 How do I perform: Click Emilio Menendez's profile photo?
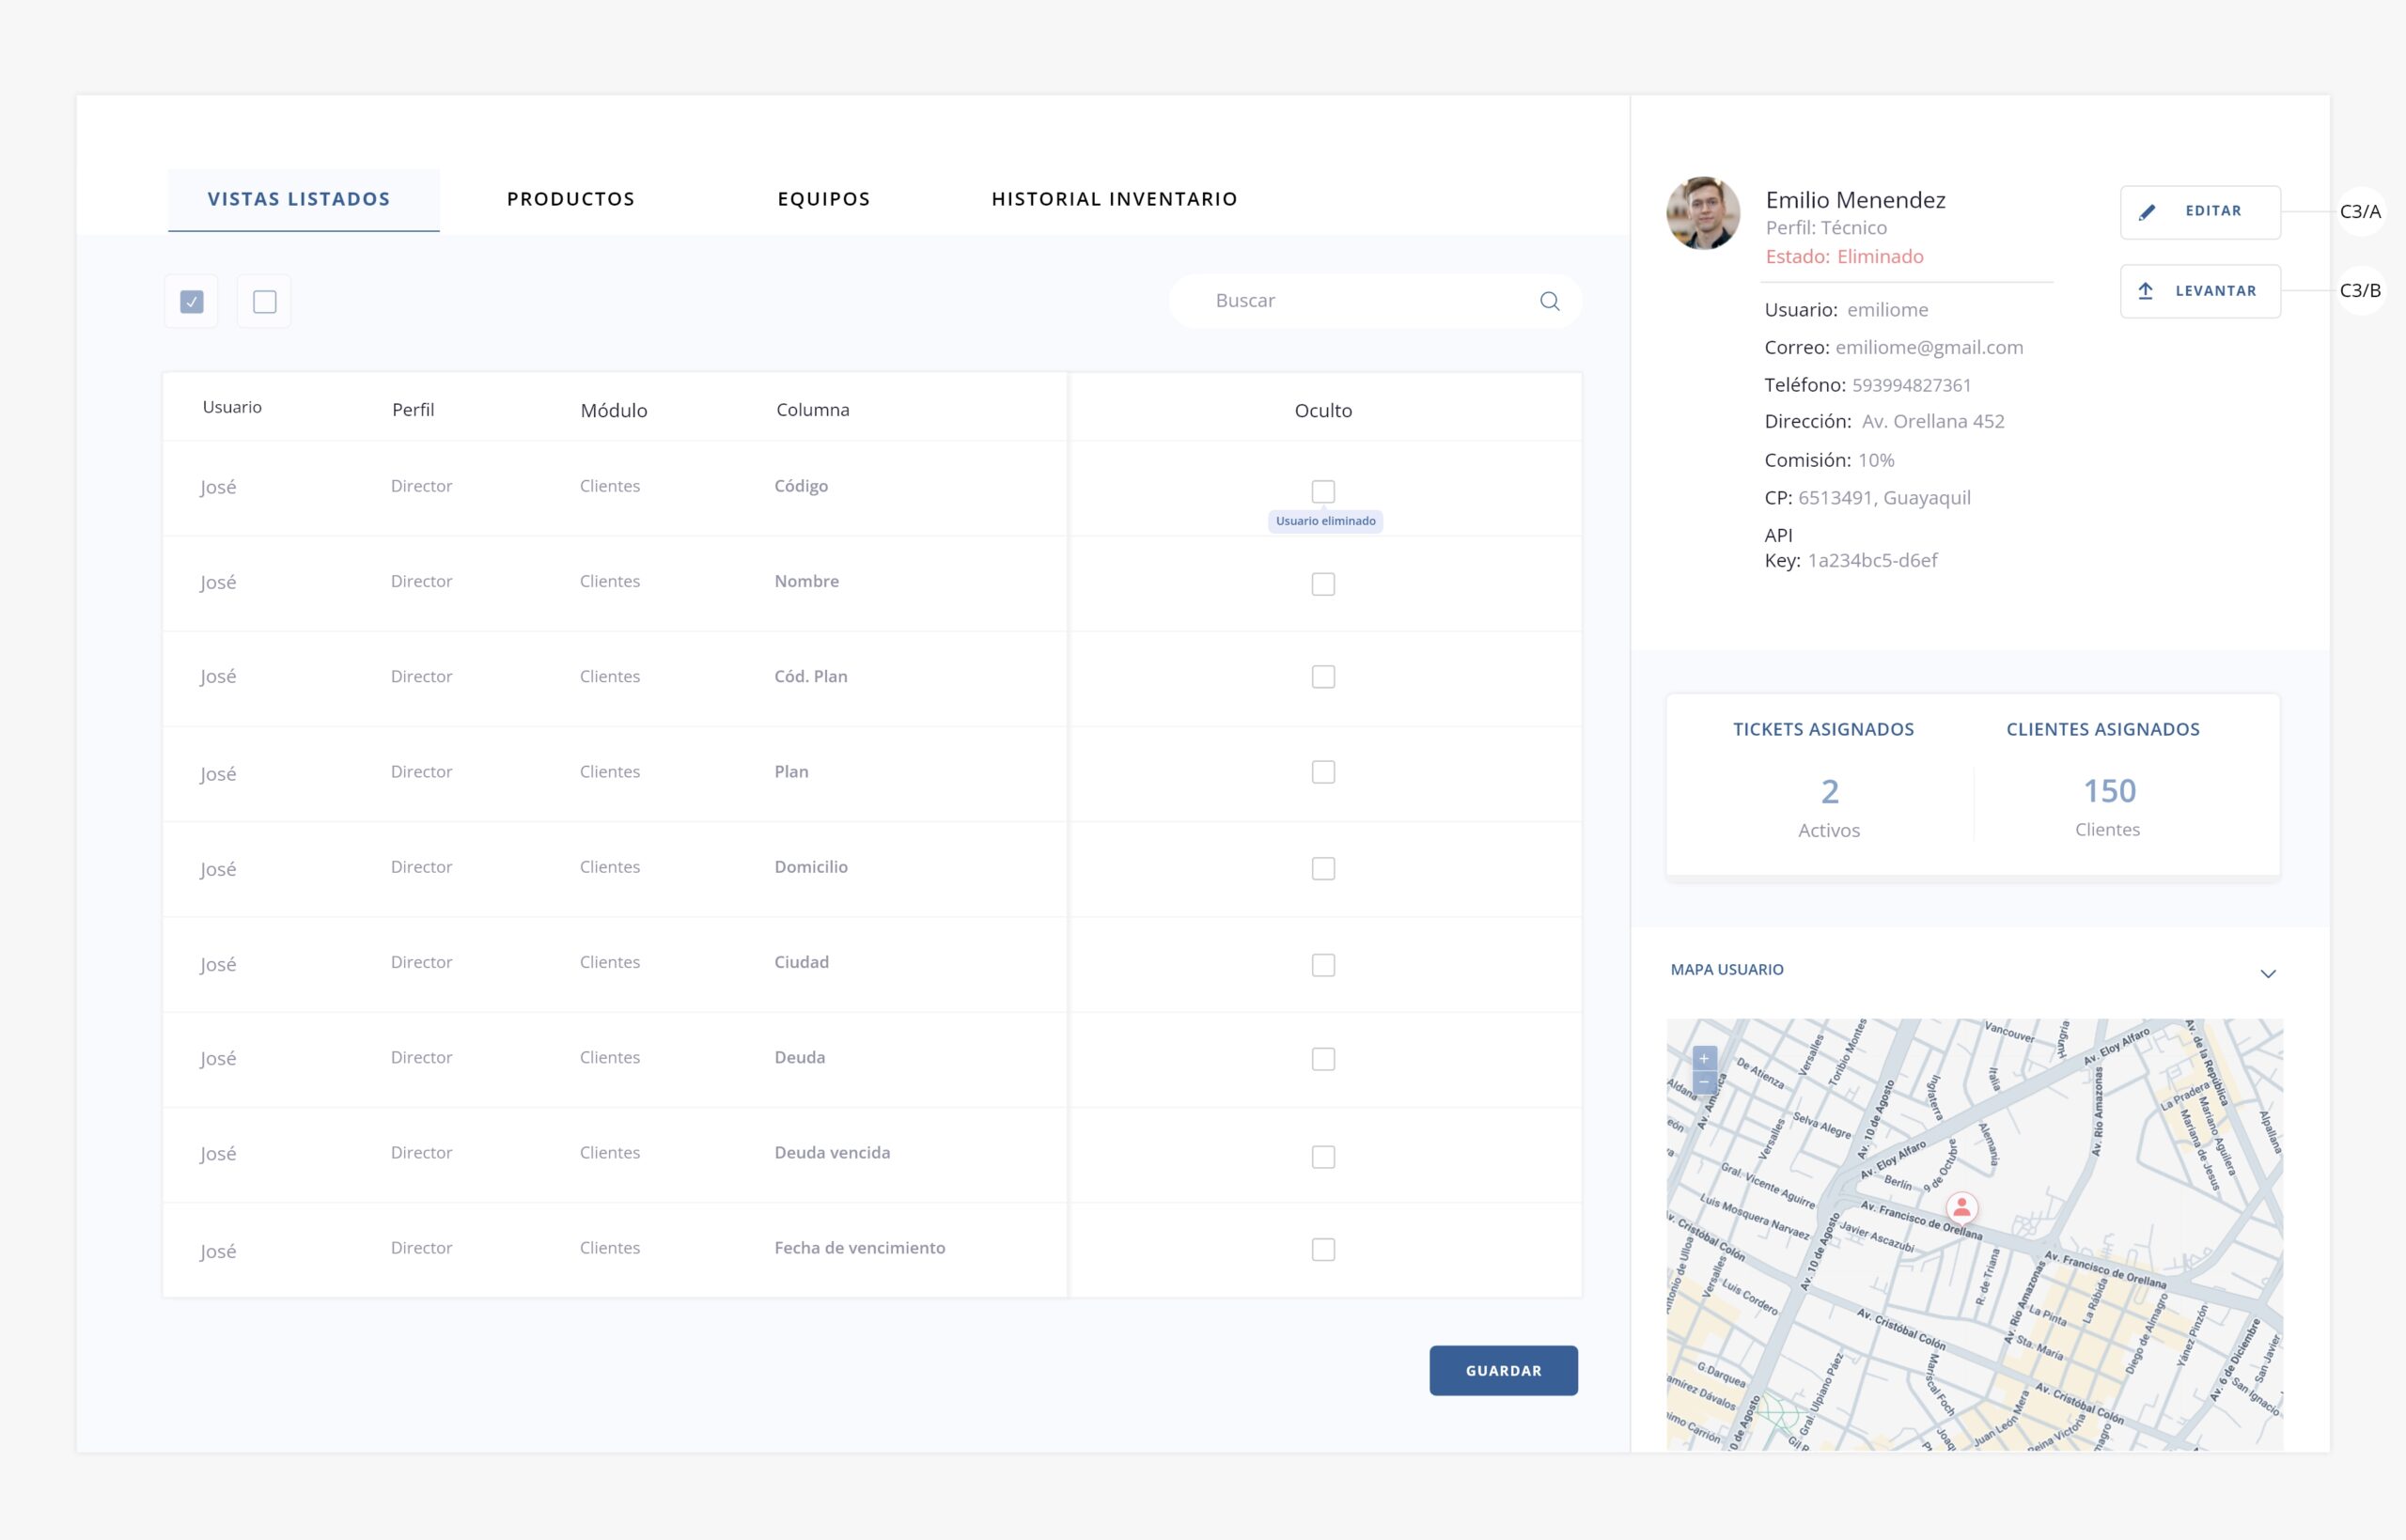(1703, 213)
